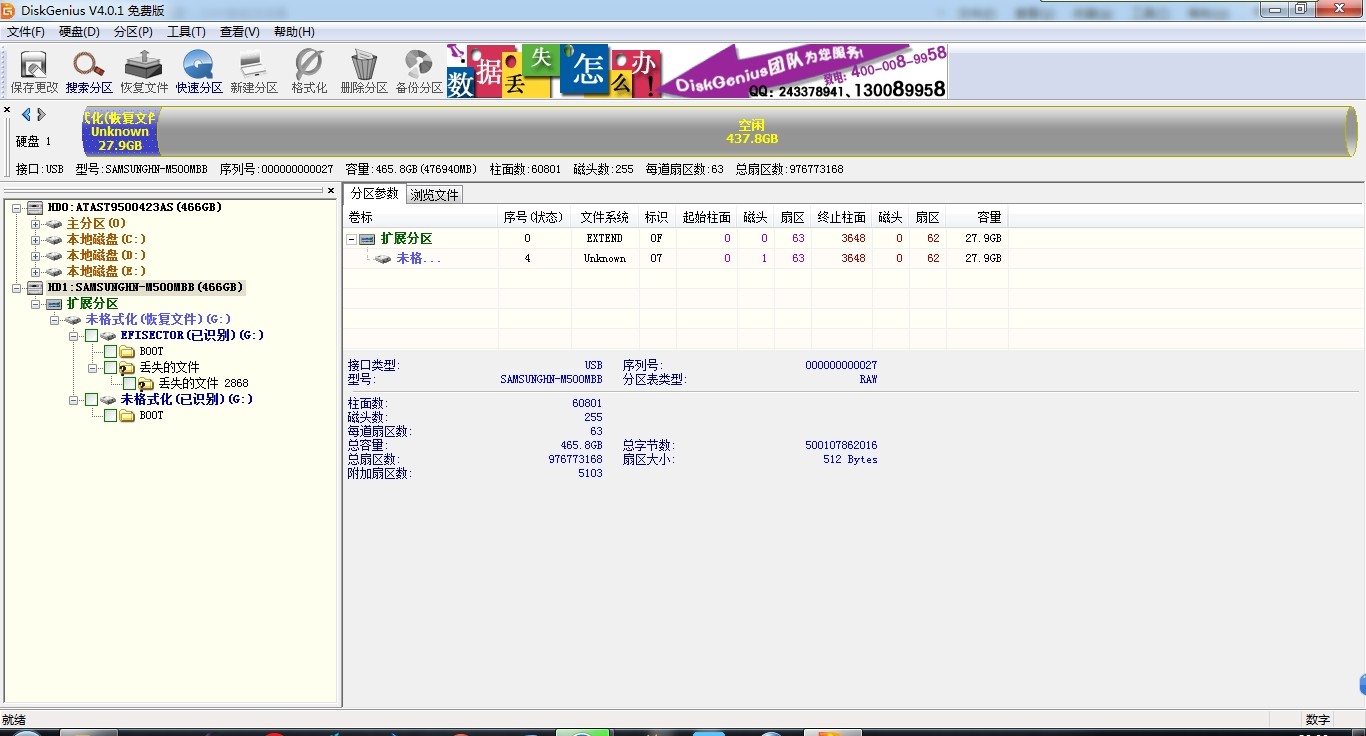Close the disk map bar with the small x
The image size is (1366, 736).
pyautogui.click(x=7, y=110)
